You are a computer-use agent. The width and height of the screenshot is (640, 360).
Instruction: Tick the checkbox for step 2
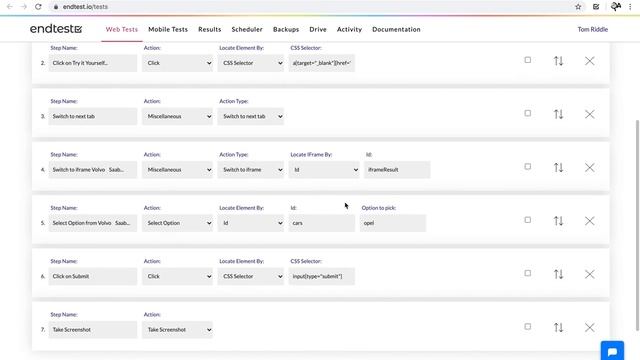(x=527, y=60)
